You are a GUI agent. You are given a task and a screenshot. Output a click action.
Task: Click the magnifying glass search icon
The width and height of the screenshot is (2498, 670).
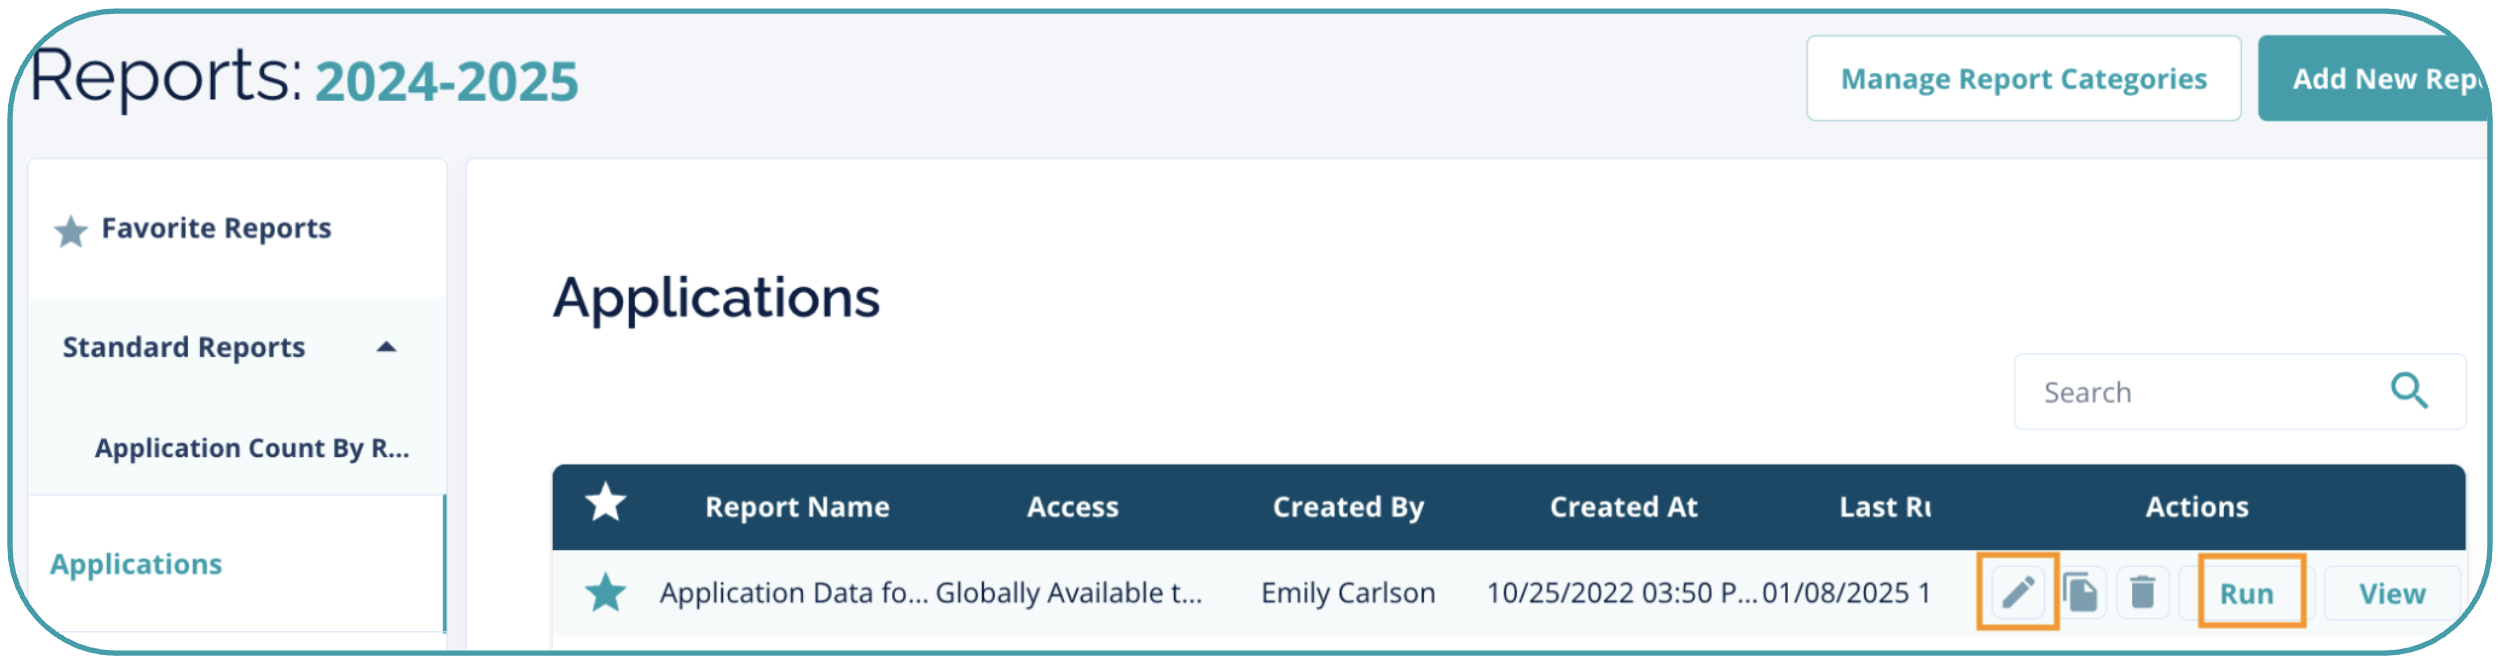tap(2409, 391)
